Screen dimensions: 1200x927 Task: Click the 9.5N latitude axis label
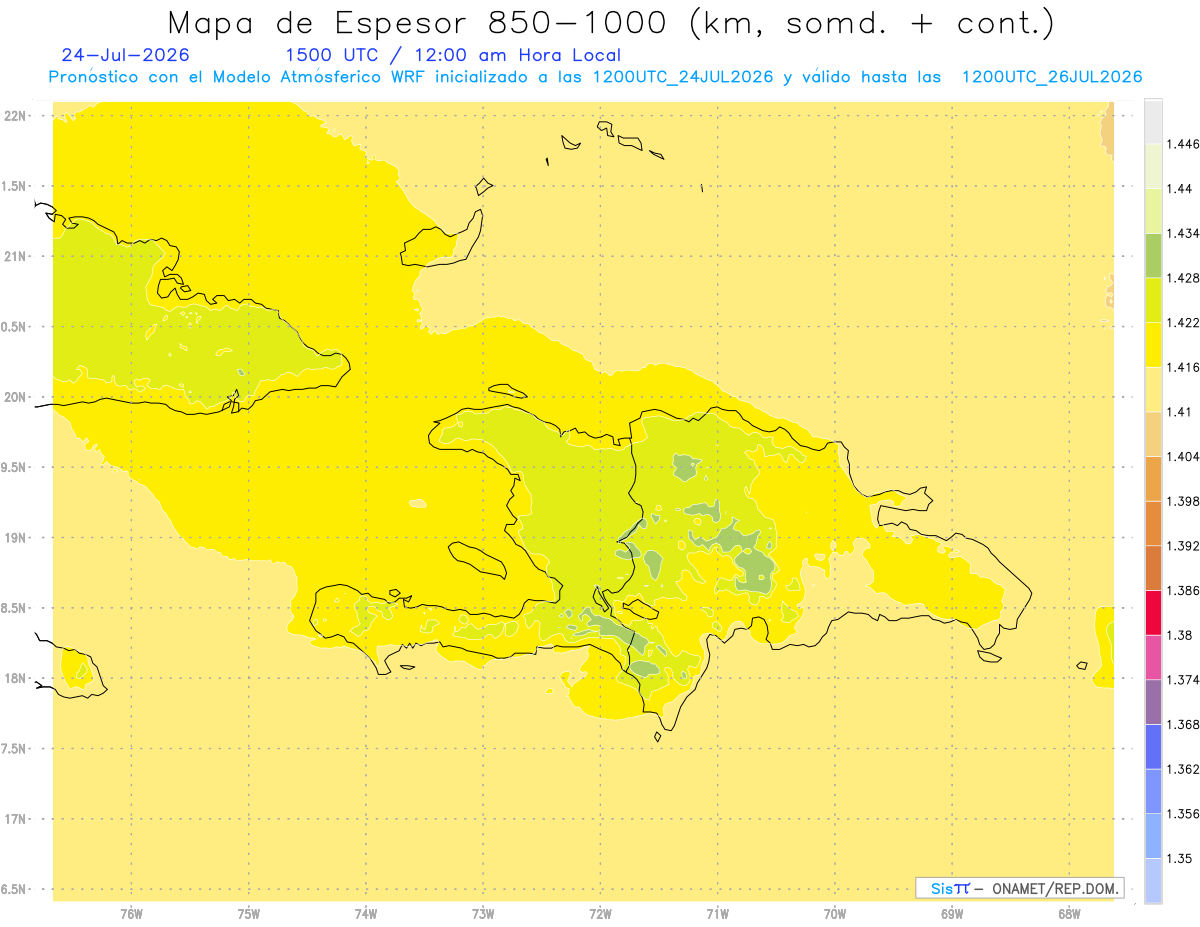[x=15, y=467]
